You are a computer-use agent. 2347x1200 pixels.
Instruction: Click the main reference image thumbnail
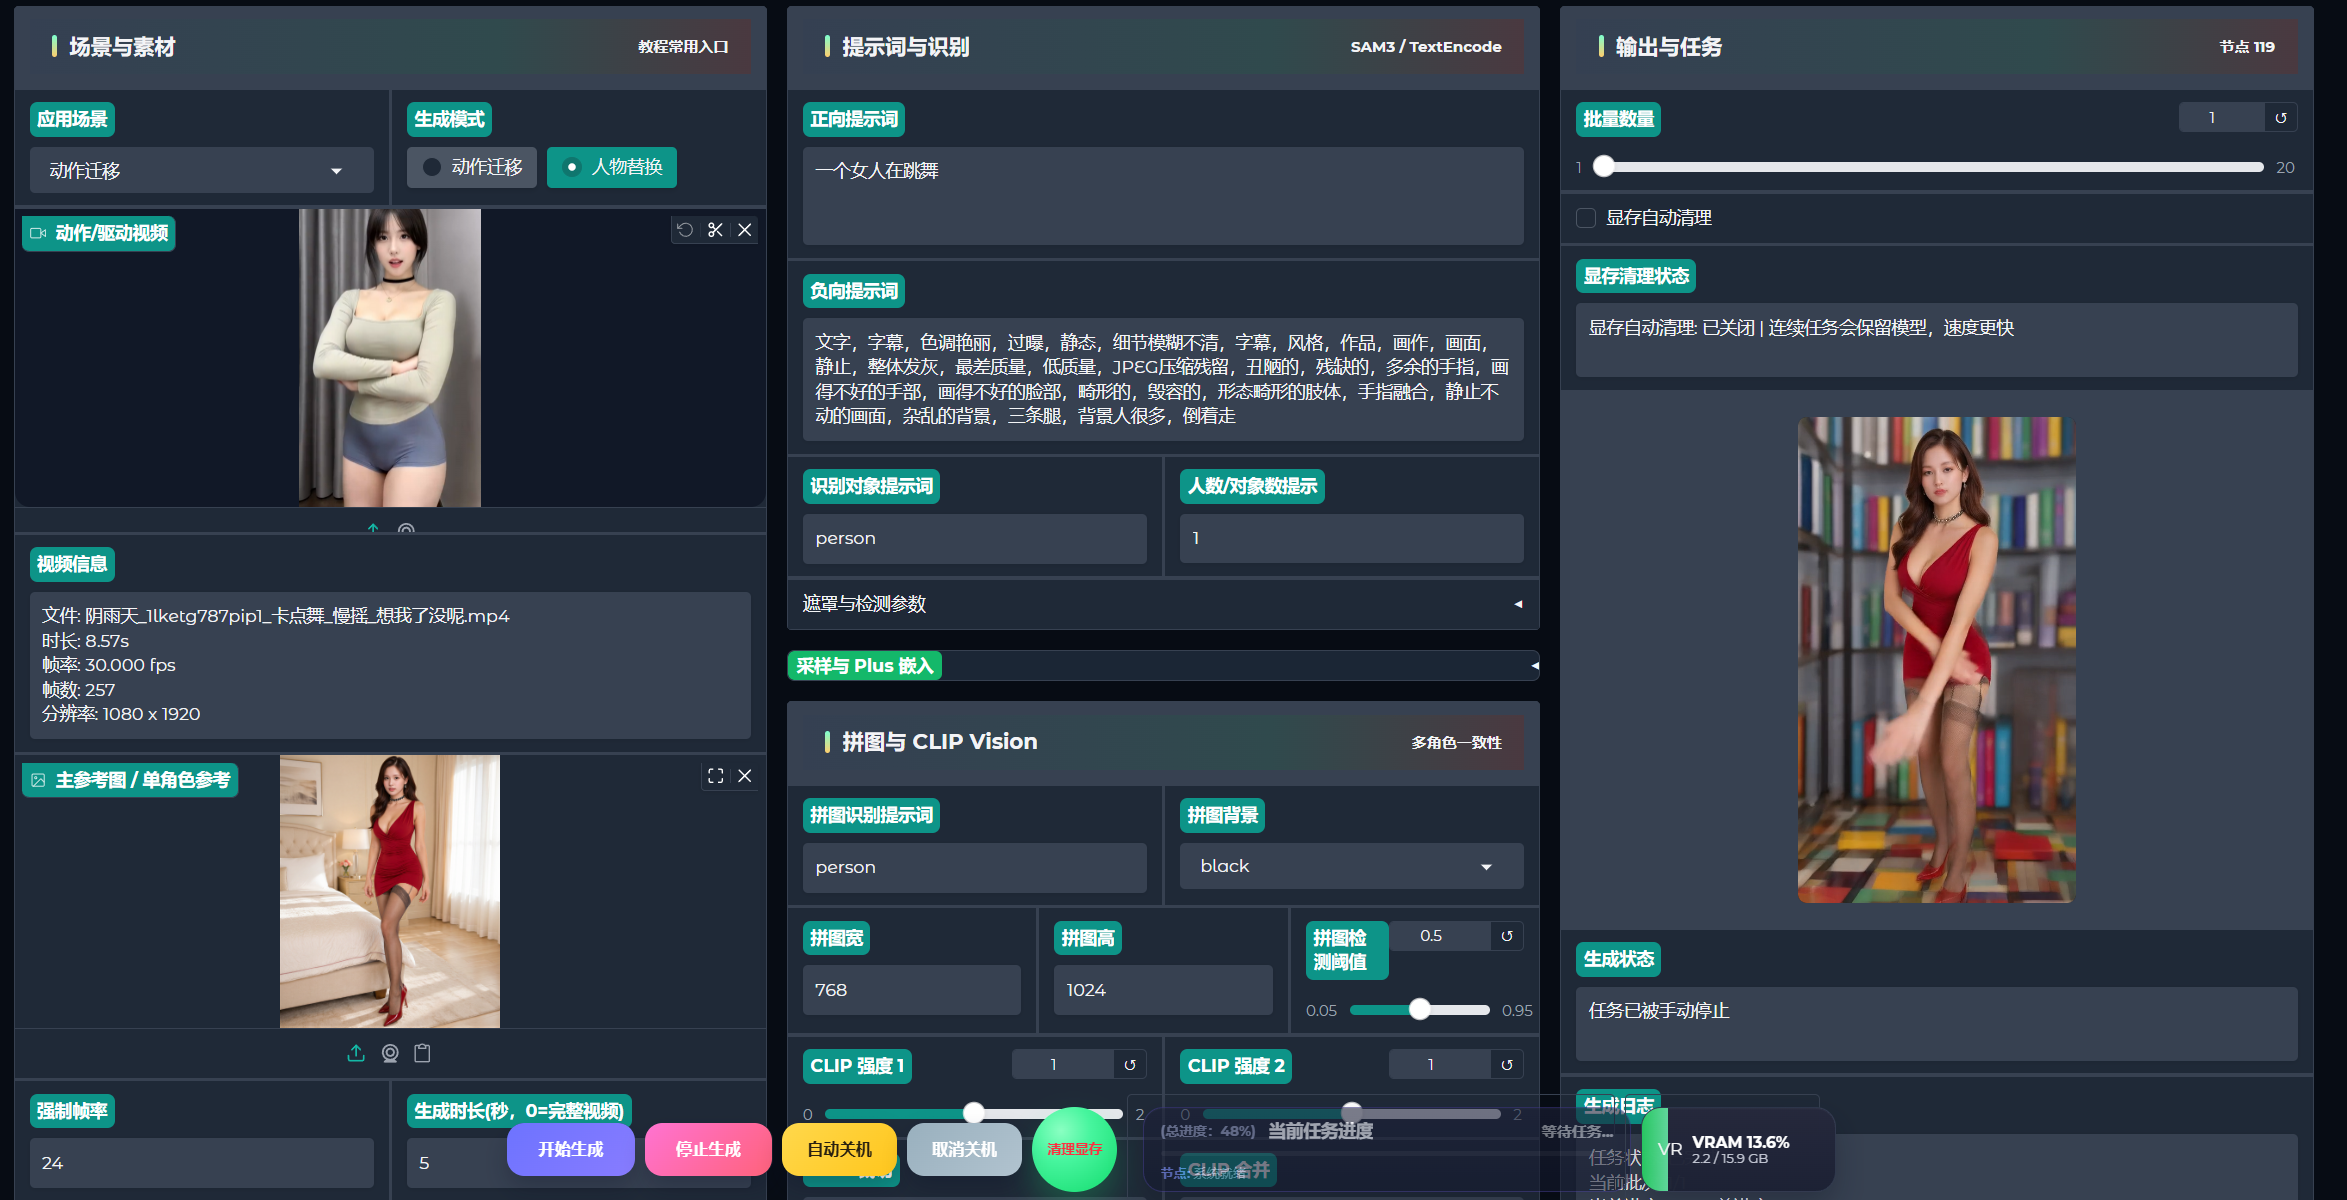390,891
